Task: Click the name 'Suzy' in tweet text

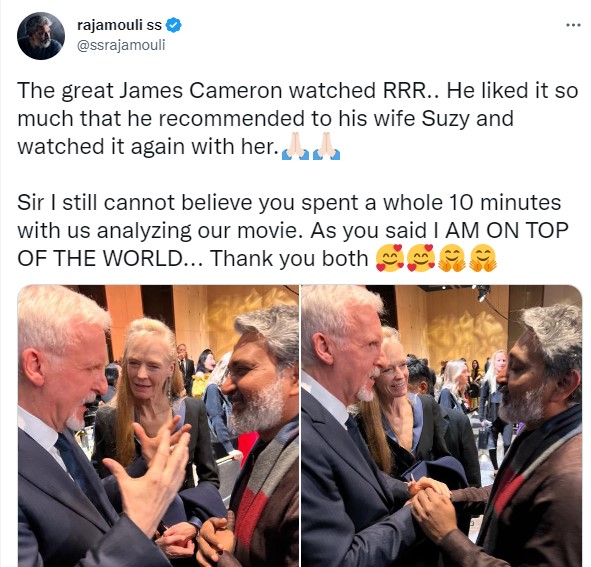Action: click(446, 118)
